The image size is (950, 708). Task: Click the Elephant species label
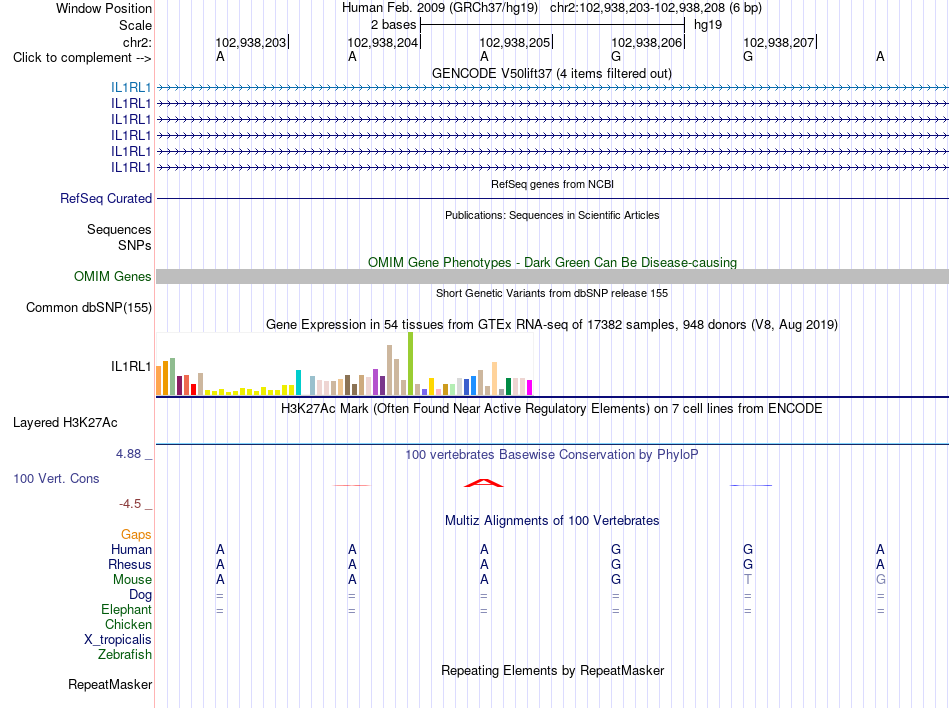pyautogui.click(x=127, y=609)
